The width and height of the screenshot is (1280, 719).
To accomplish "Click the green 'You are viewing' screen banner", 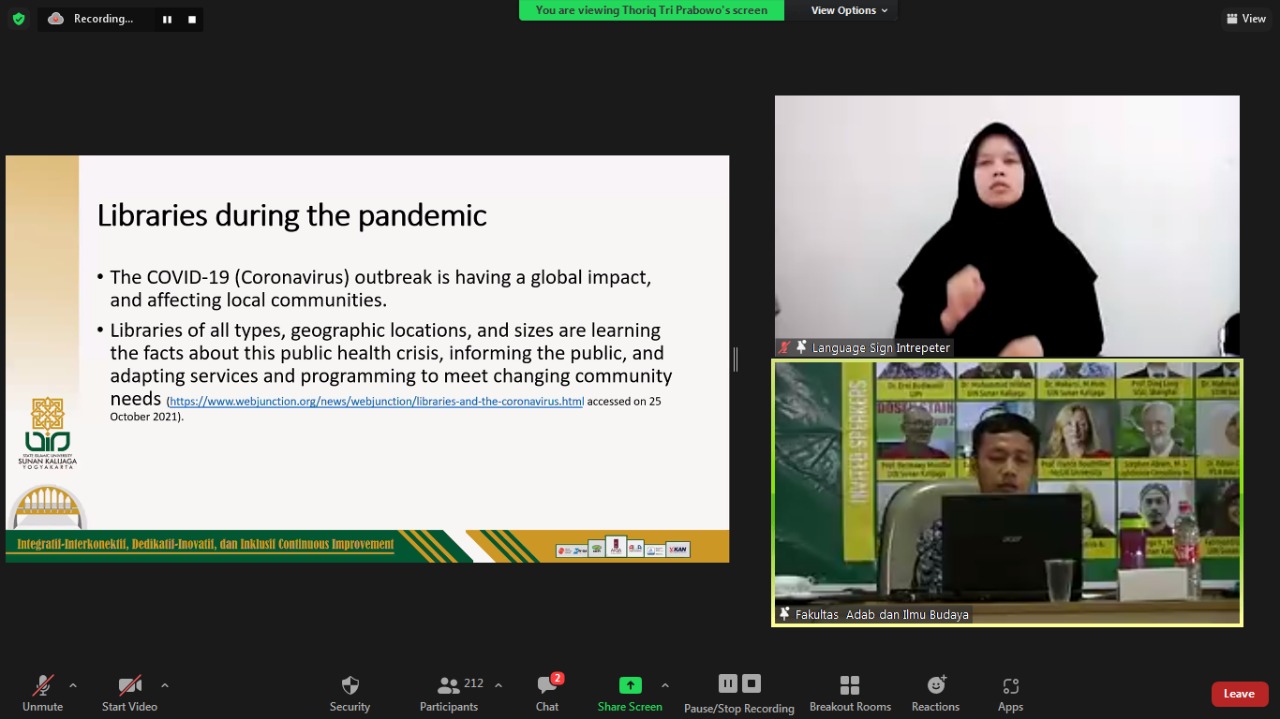I will click(652, 10).
